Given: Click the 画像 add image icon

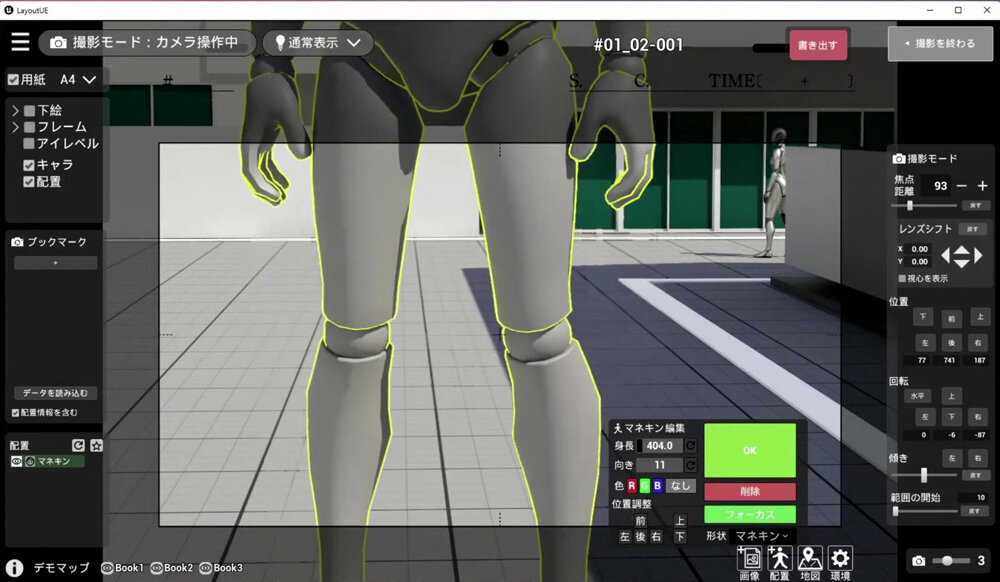Looking at the screenshot, I should (x=749, y=559).
